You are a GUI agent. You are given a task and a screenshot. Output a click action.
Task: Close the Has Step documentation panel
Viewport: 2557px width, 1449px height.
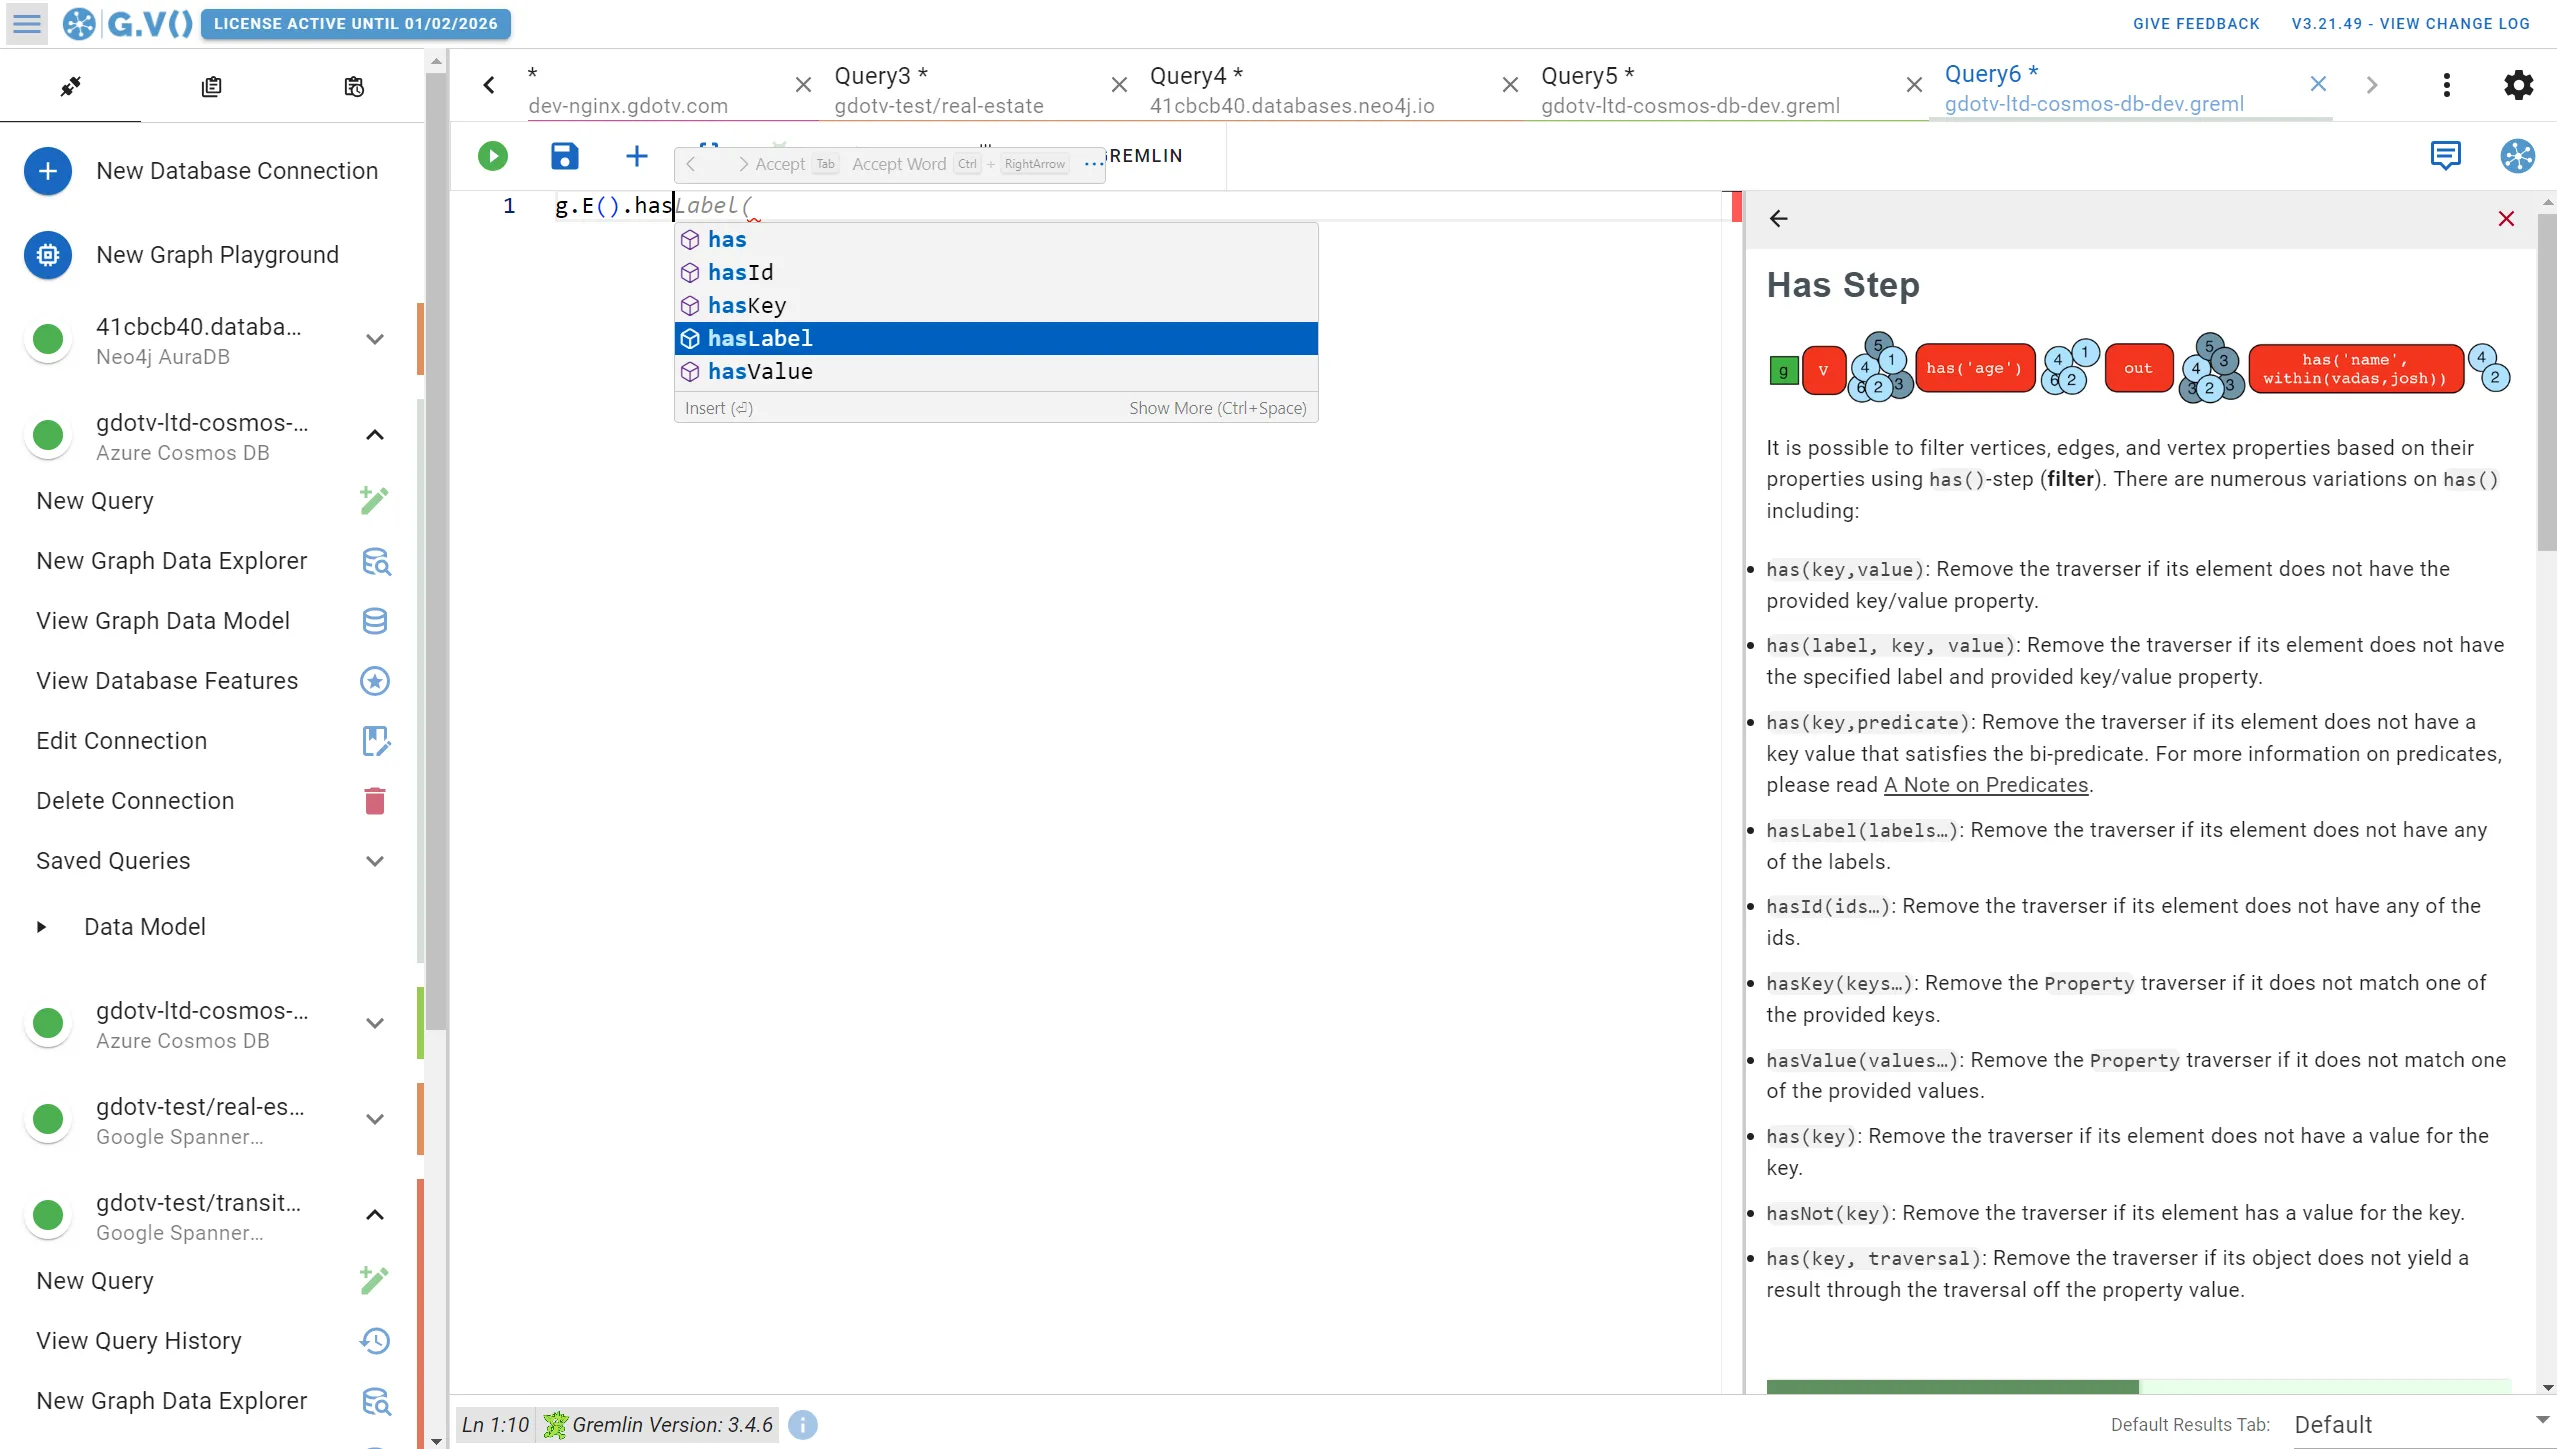pyautogui.click(x=2505, y=219)
